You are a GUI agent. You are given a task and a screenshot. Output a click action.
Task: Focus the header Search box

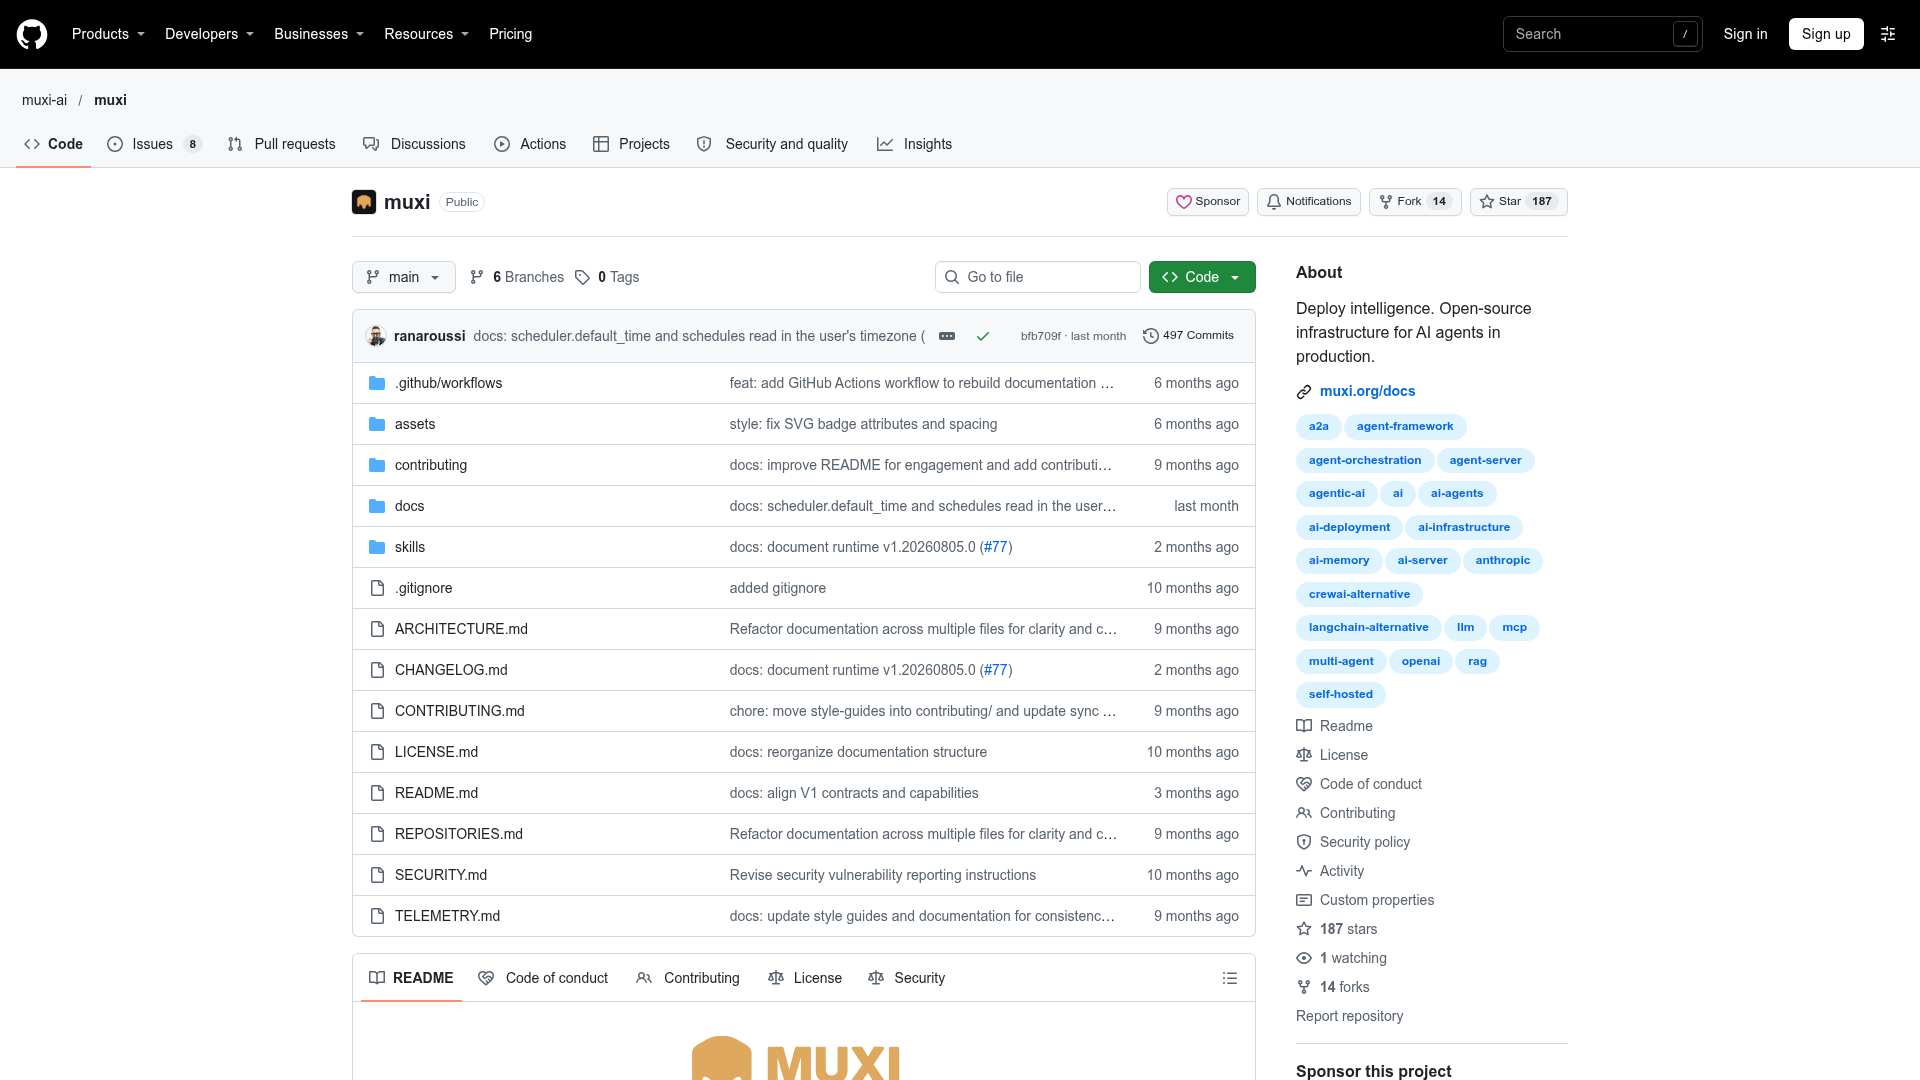point(1602,34)
